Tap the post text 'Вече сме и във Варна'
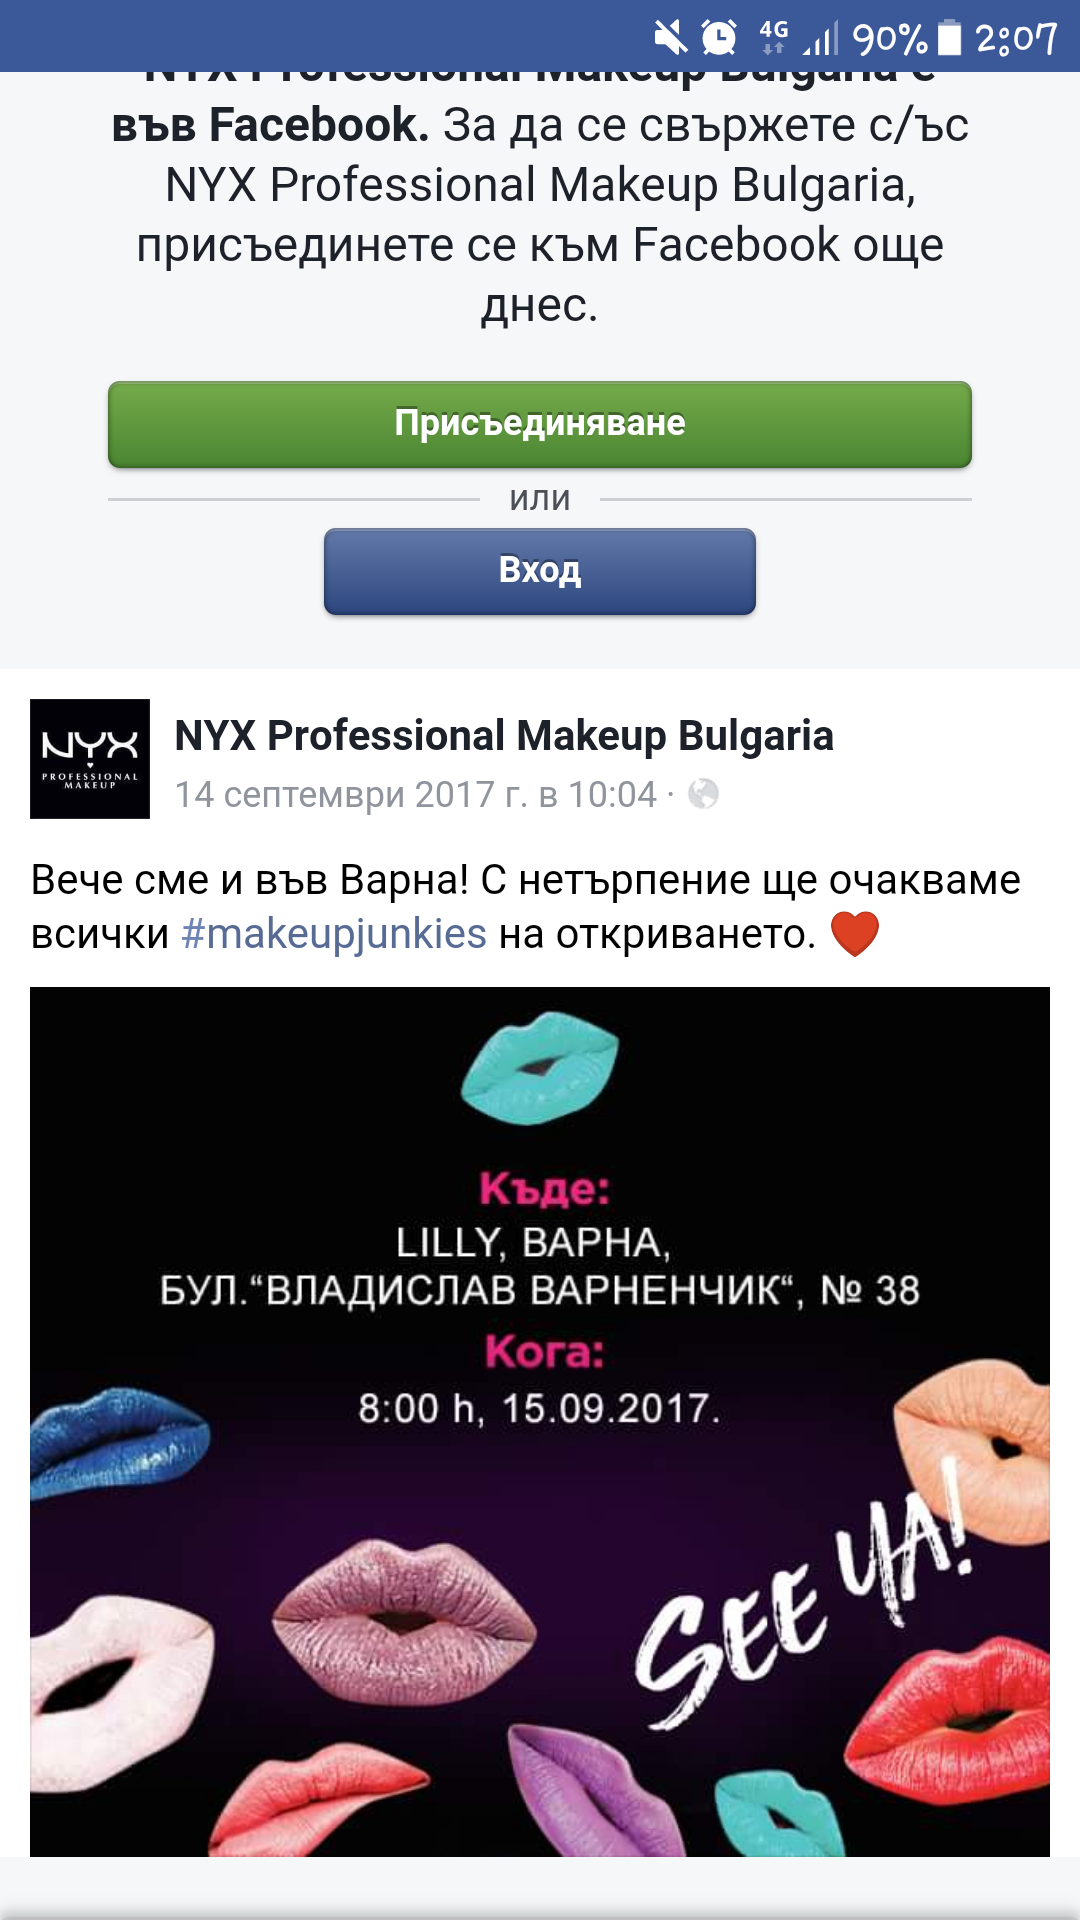The image size is (1080, 1920). [x=250, y=880]
